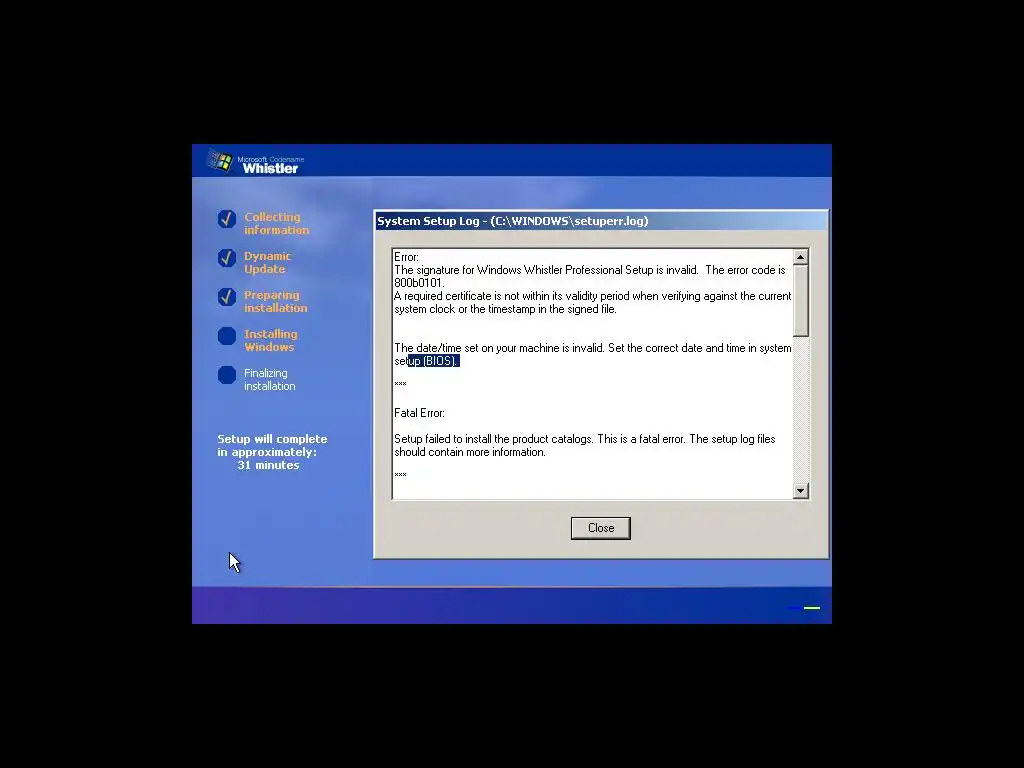The width and height of the screenshot is (1024, 768).
Task: Click the 'Preparing installation' step label
Action: [x=275, y=302]
